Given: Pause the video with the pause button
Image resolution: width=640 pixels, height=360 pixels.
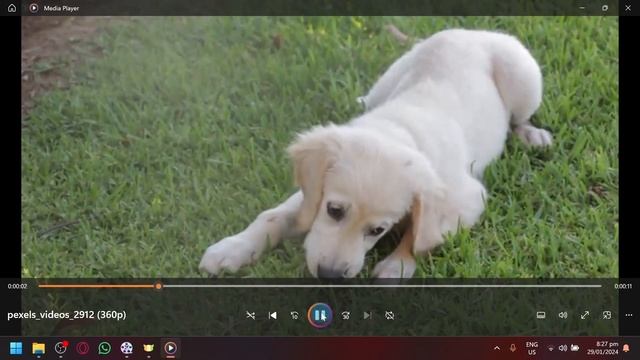Looking at the screenshot, I should pyautogui.click(x=320, y=315).
